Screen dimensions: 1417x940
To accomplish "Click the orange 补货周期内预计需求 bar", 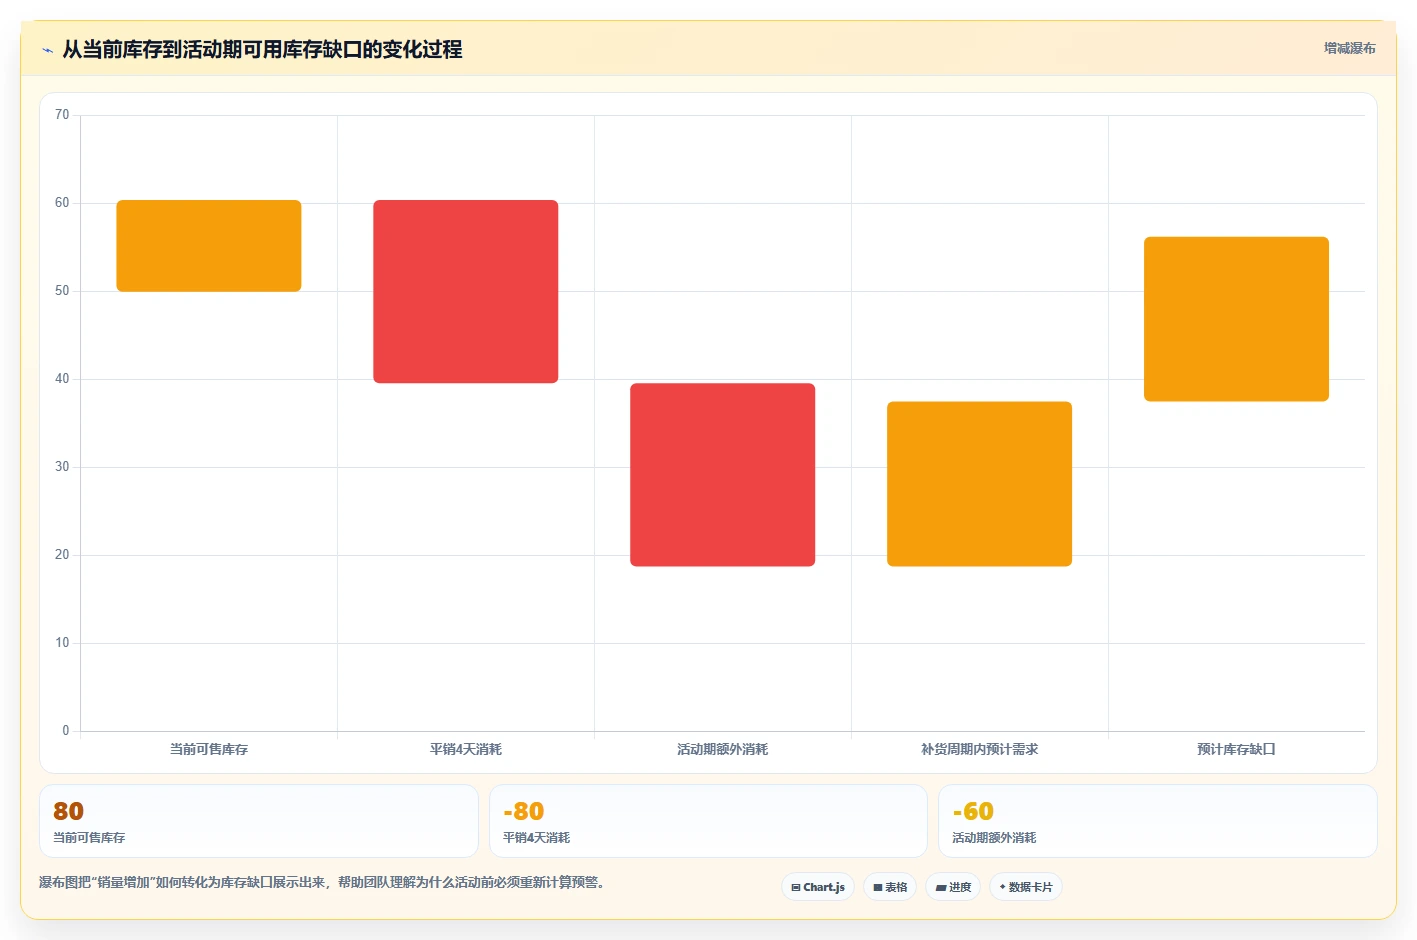I will (980, 484).
